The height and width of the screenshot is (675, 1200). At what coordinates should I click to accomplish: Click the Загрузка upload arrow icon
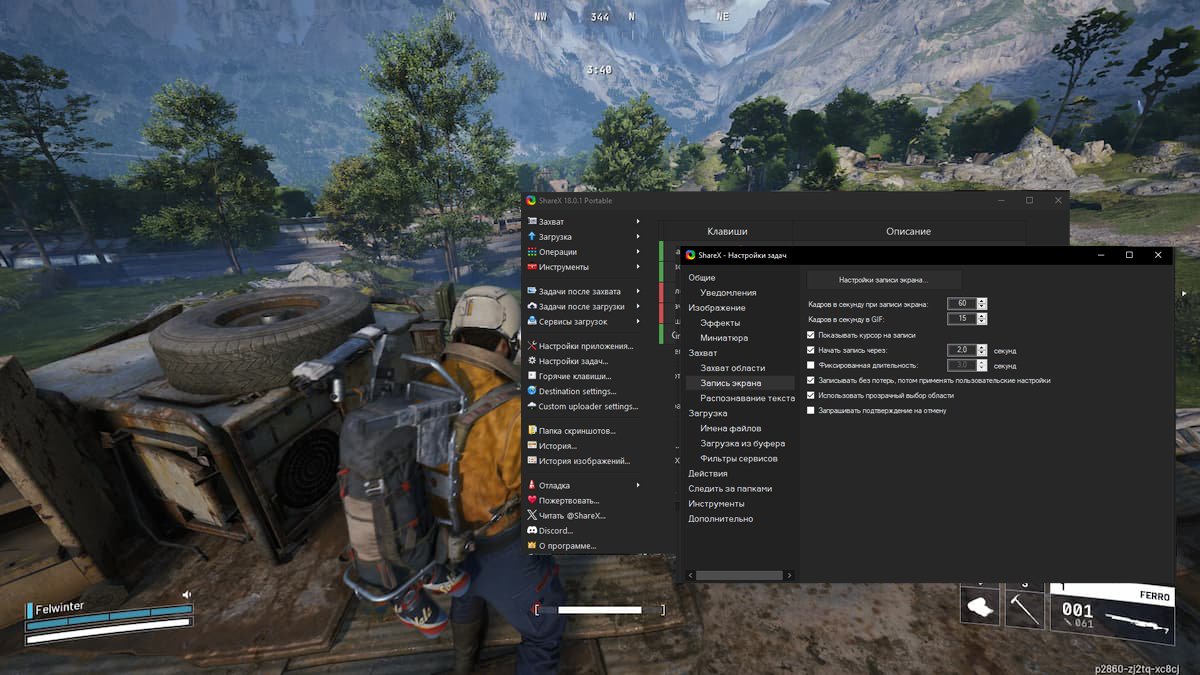[x=532, y=237]
